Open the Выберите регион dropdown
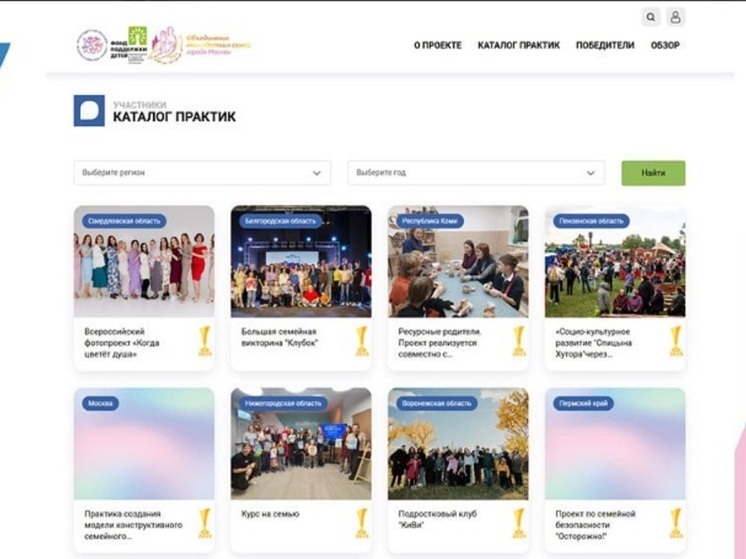The height and width of the screenshot is (559, 746). [202, 173]
